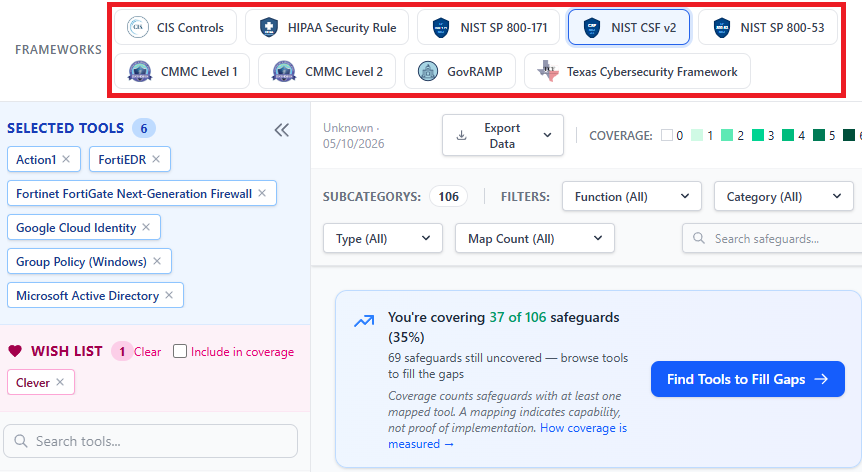Click the Microsoft Active Directory chip label
Screen dimensions: 862x472
87,296
